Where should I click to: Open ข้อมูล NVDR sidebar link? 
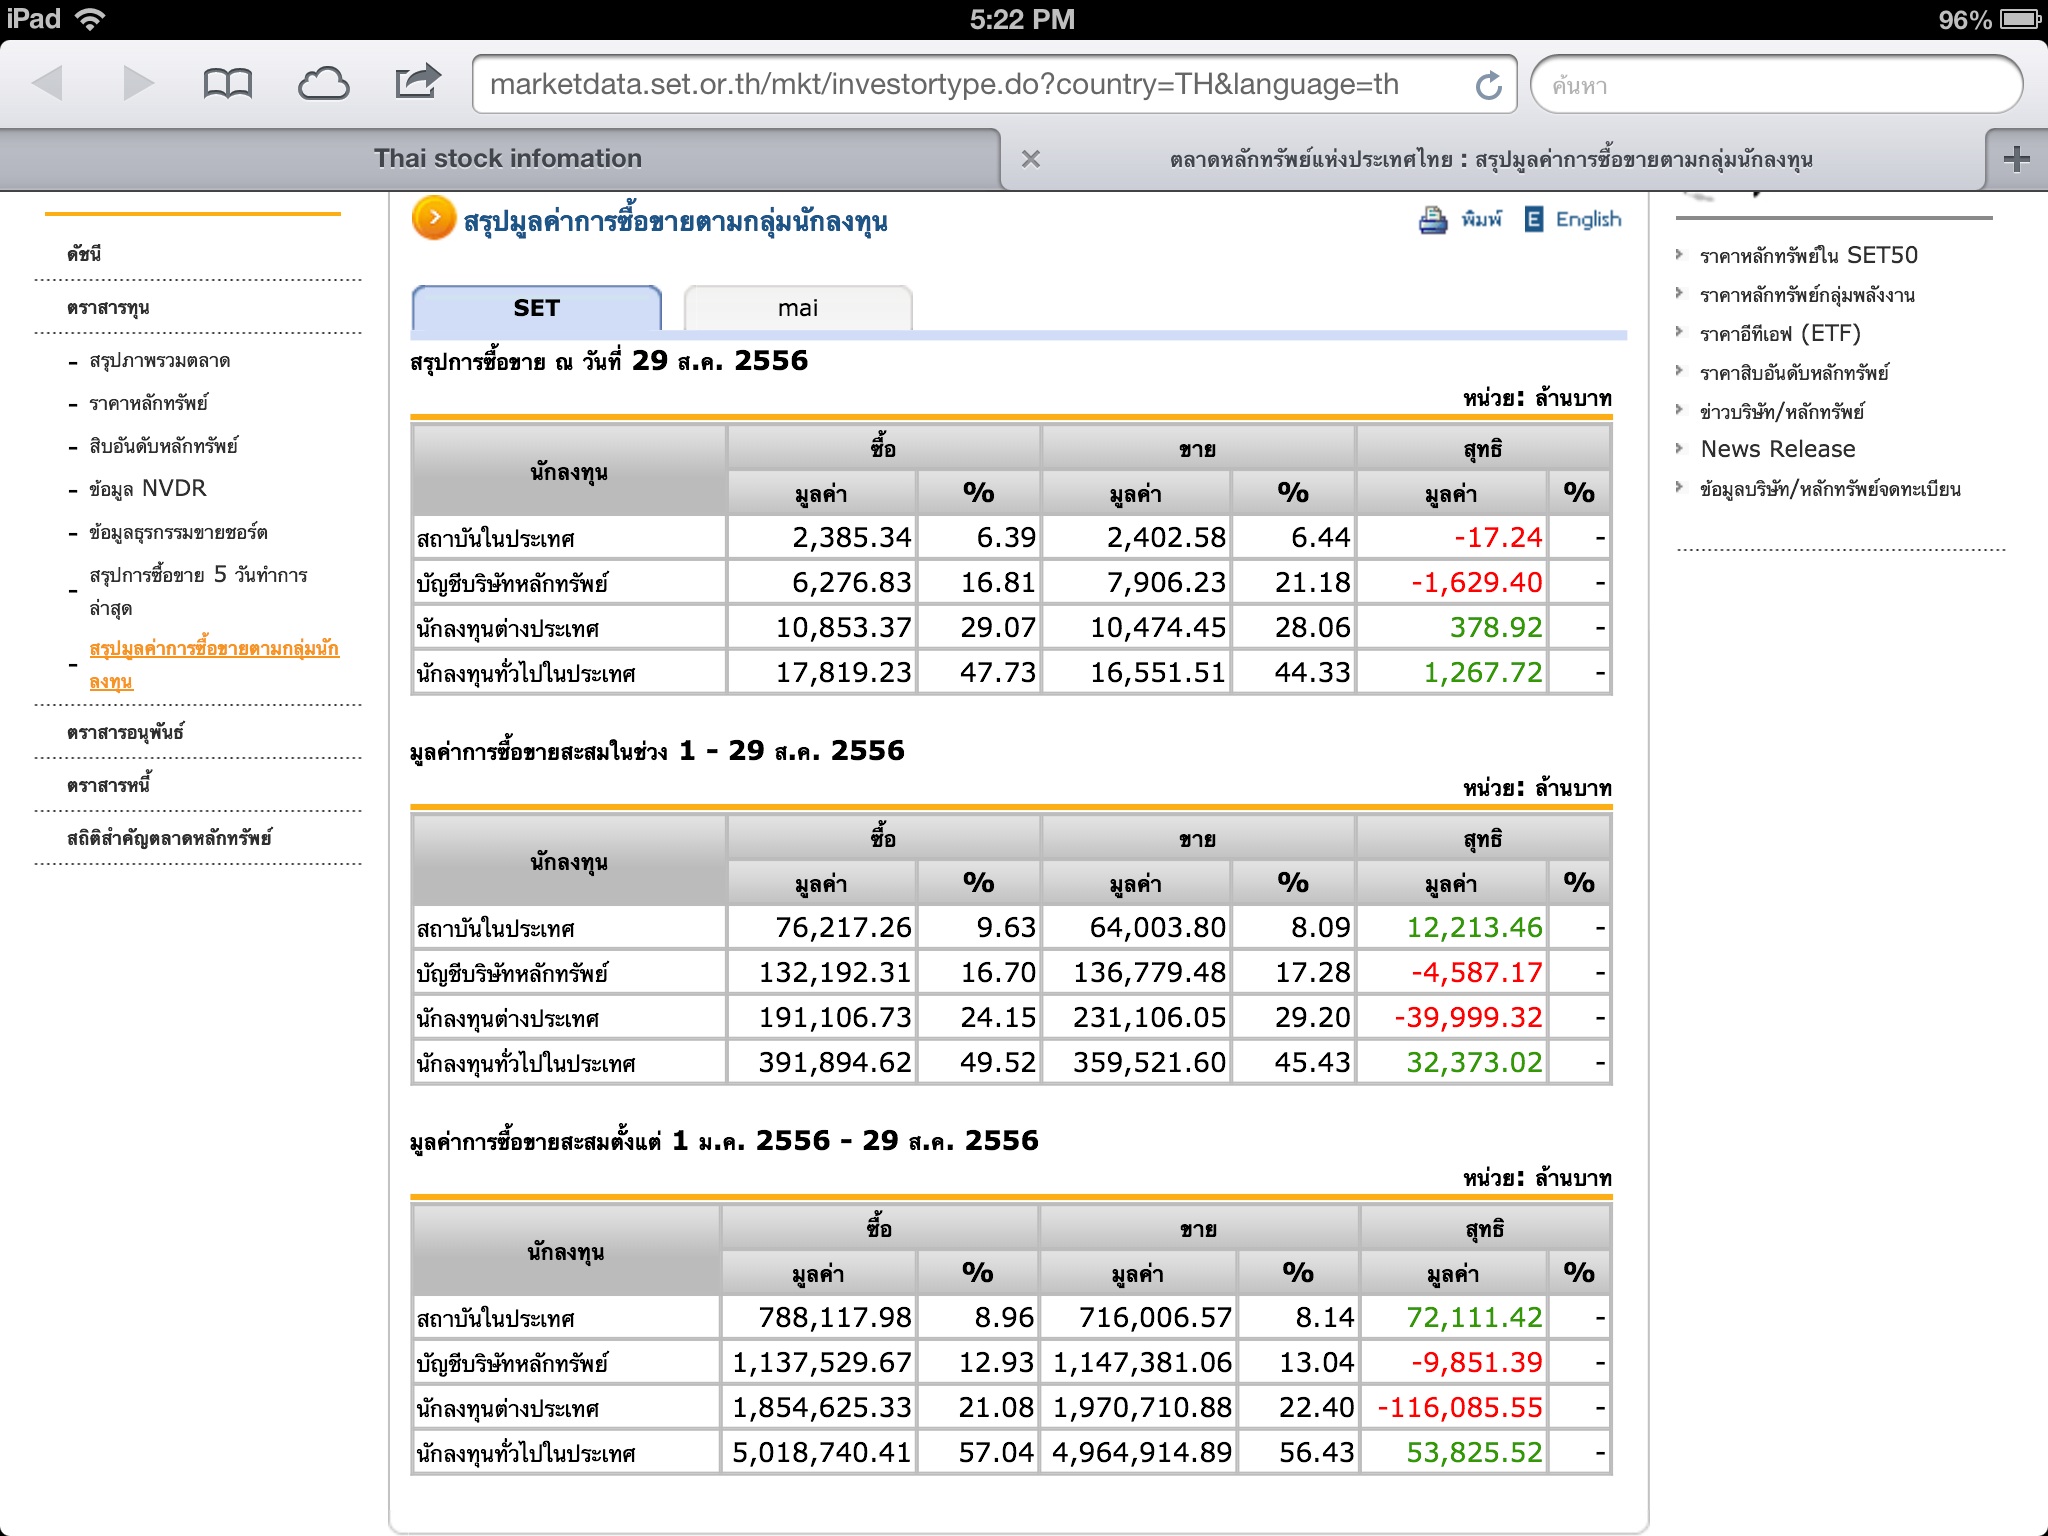point(147,489)
